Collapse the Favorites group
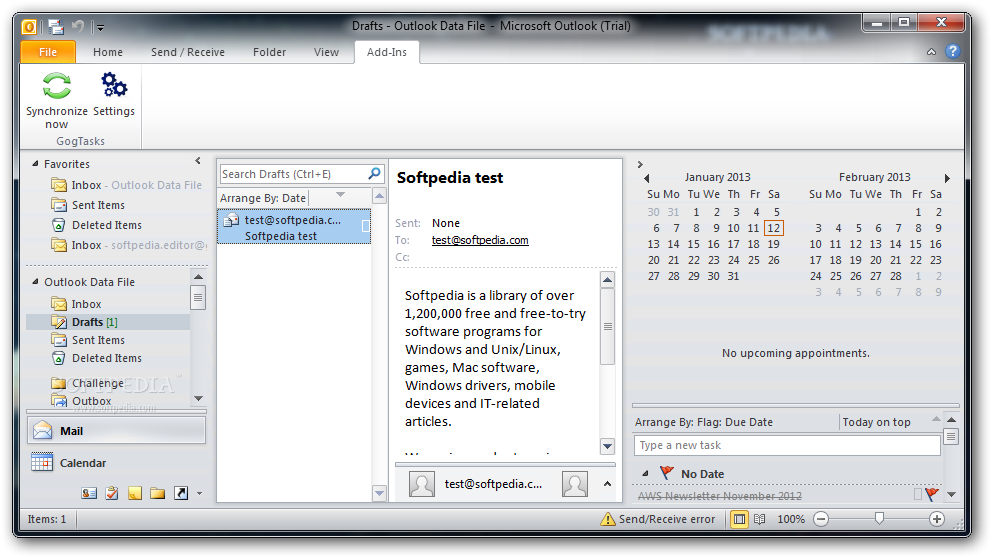 coord(35,163)
